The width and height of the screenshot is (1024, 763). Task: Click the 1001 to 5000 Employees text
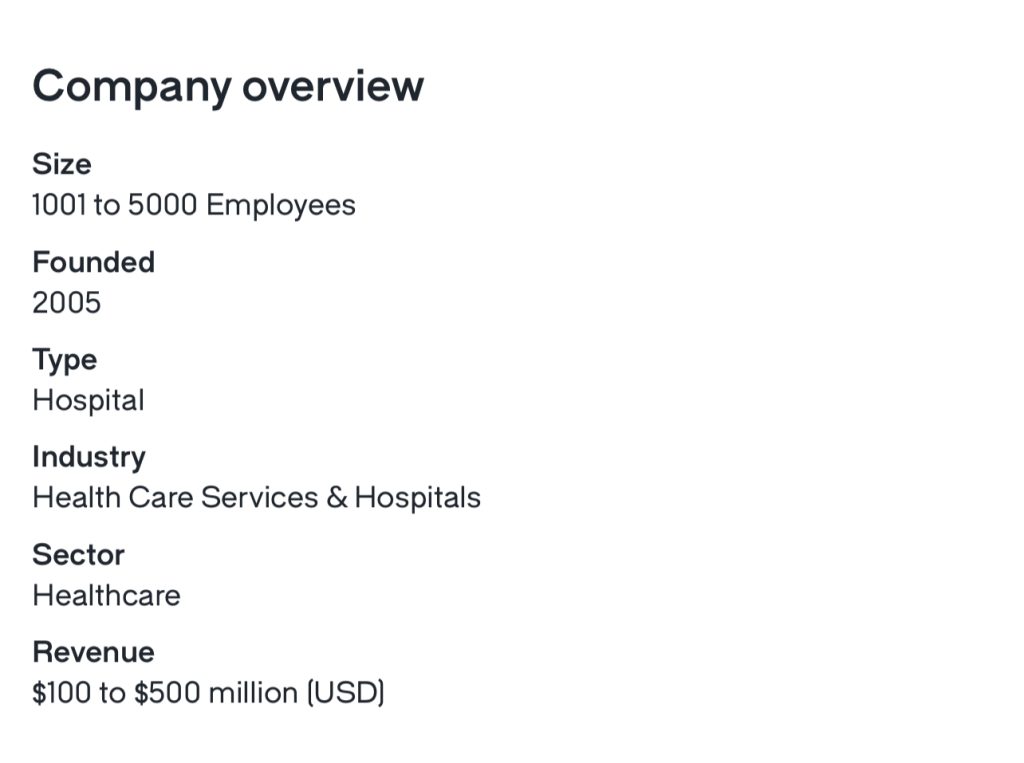(194, 205)
